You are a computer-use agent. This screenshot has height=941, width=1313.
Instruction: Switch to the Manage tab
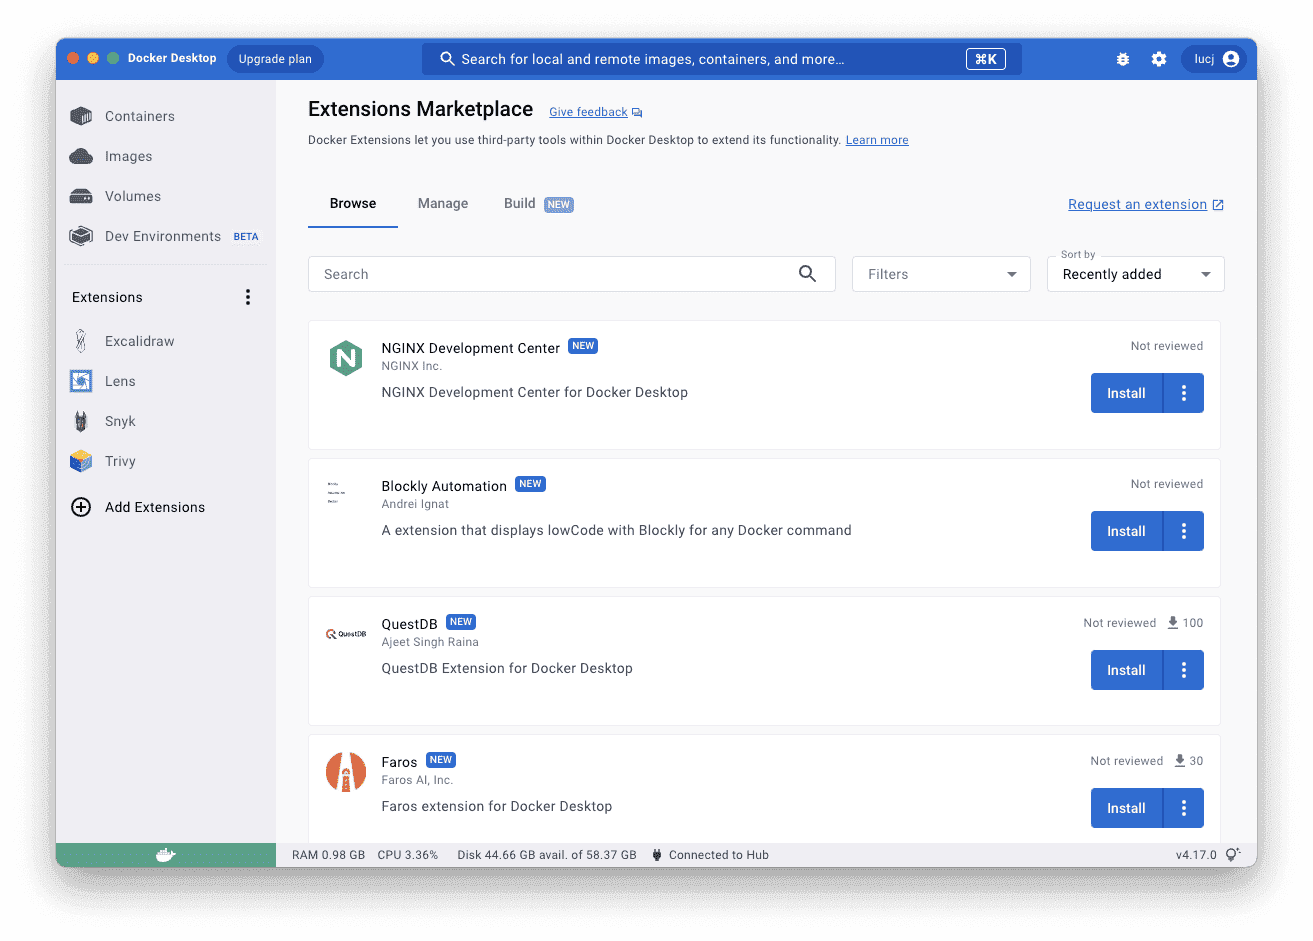[443, 203]
